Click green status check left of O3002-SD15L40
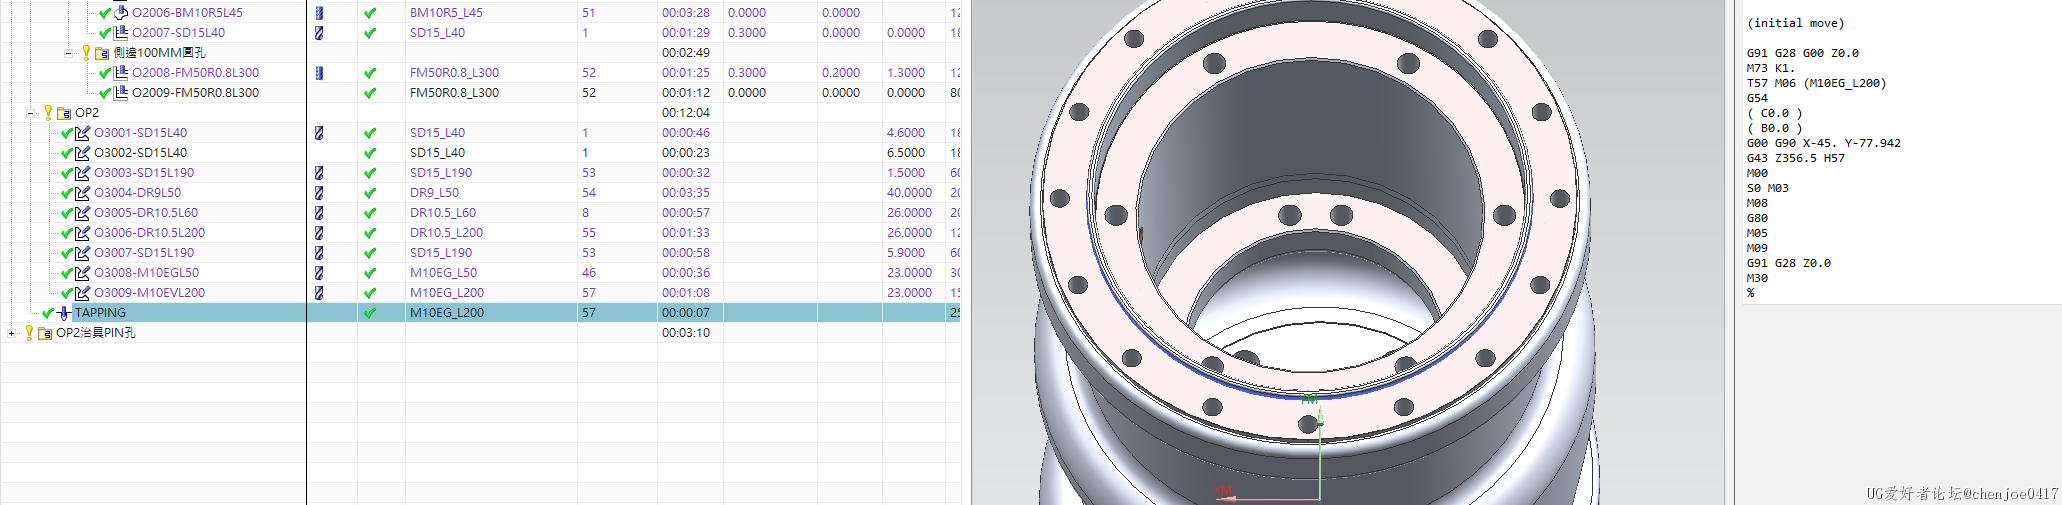Screen dimensions: 2062x505 coord(67,153)
